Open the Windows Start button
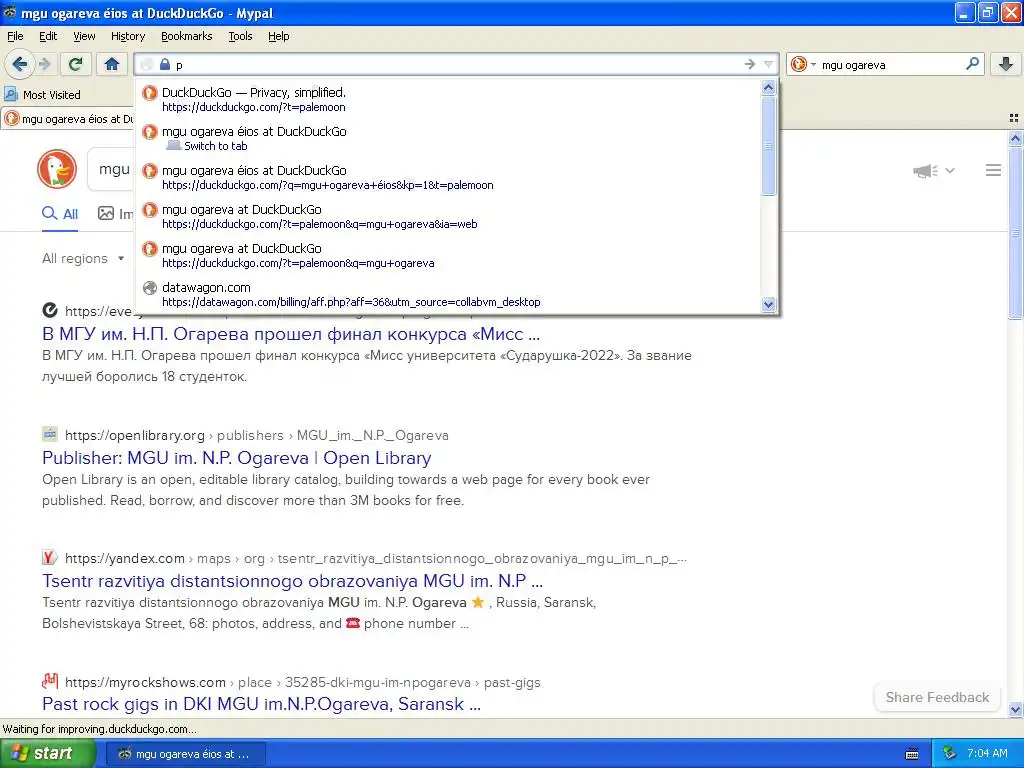This screenshot has height=768, width=1024. pyautogui.click(x=47, y=754)
